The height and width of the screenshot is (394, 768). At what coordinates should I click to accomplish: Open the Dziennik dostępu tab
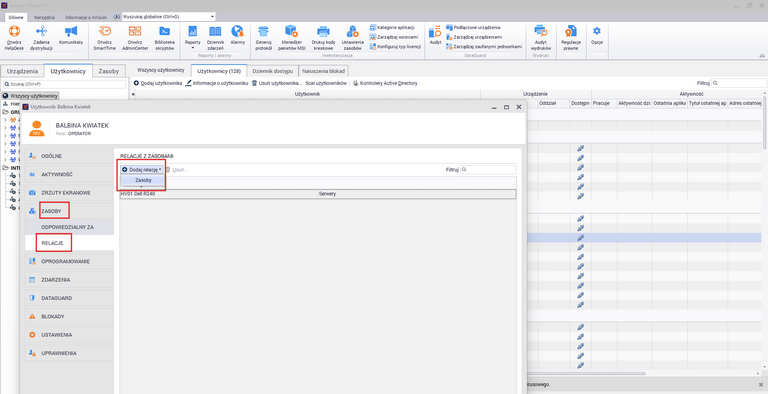tap(273, 71)
